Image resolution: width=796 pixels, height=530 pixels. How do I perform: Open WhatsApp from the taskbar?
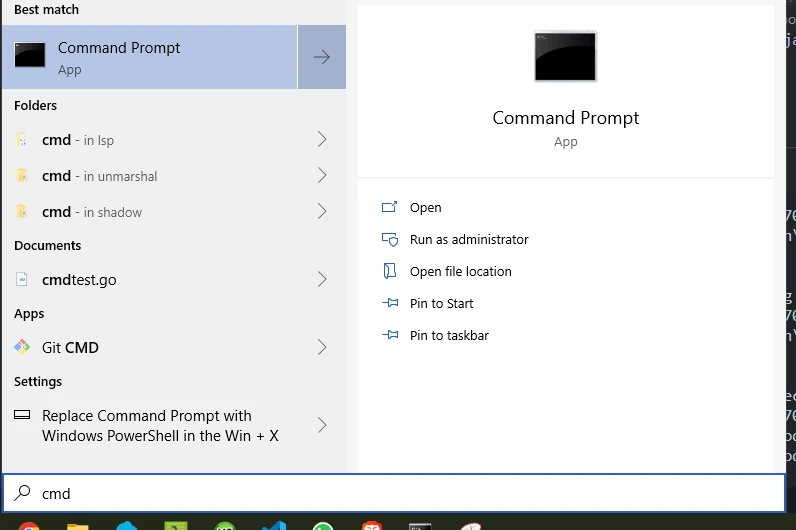(323, 526)
